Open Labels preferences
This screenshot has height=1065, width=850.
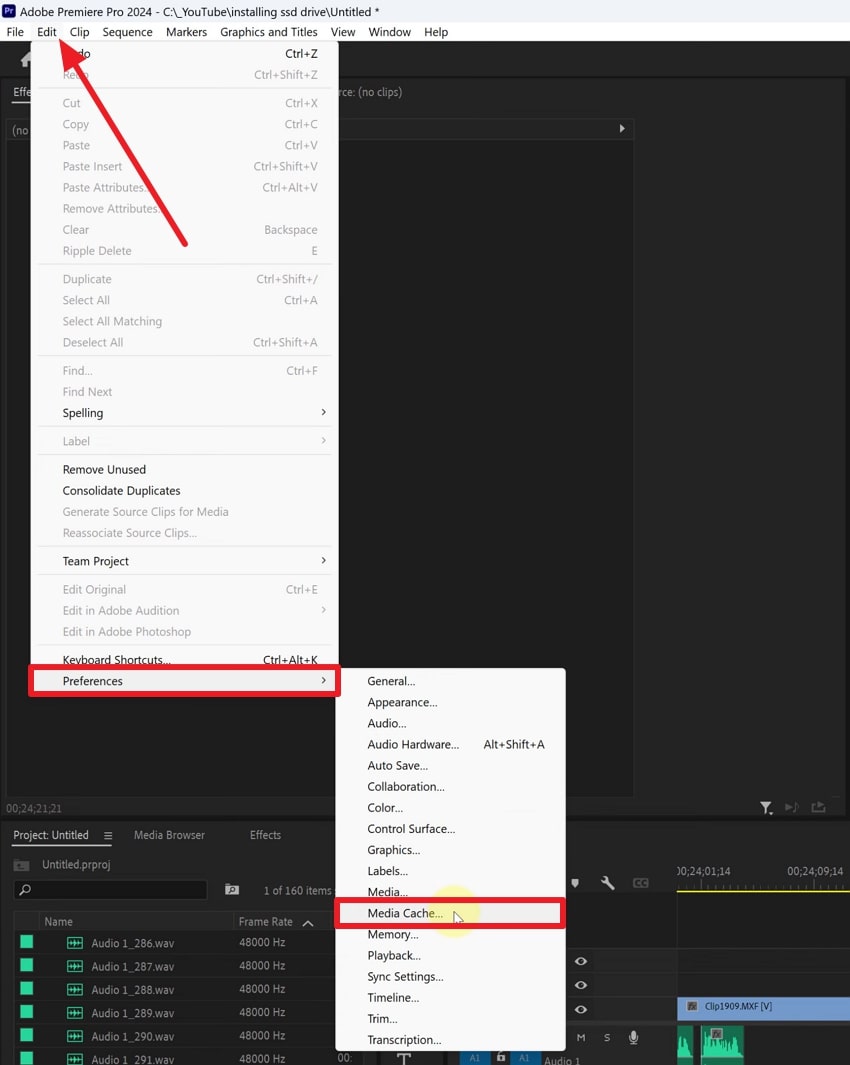(x=449, y=871)
